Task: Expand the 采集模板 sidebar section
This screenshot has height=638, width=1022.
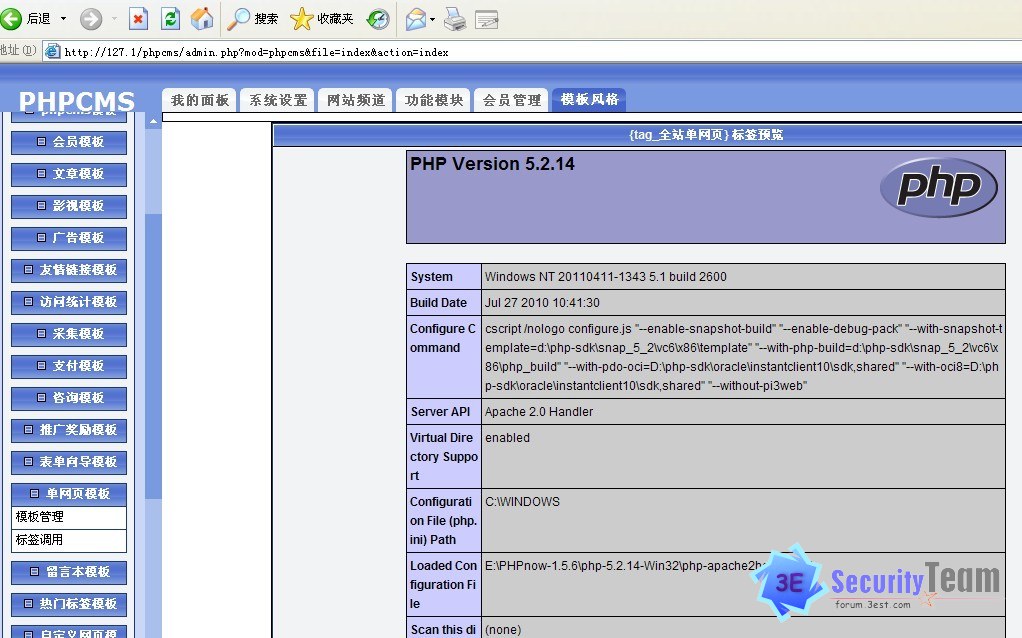Action: [x=69, y=334]
